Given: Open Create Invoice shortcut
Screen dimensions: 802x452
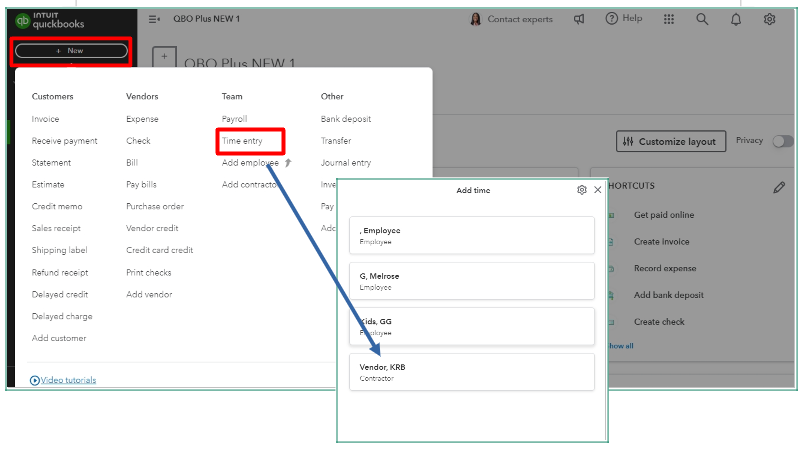Looking at the screenshot, I should pyautogui.click(x=661, y=242).
